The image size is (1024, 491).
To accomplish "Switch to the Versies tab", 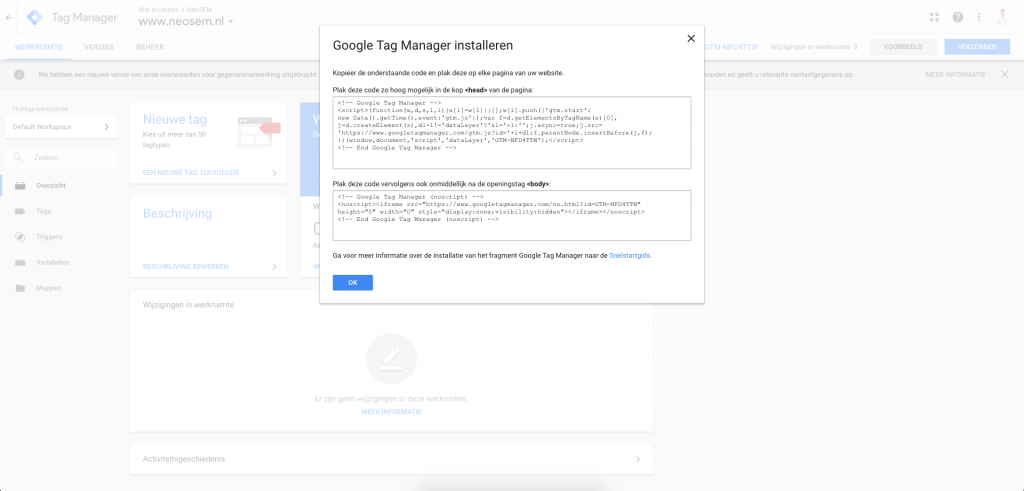I will [99, 47].
